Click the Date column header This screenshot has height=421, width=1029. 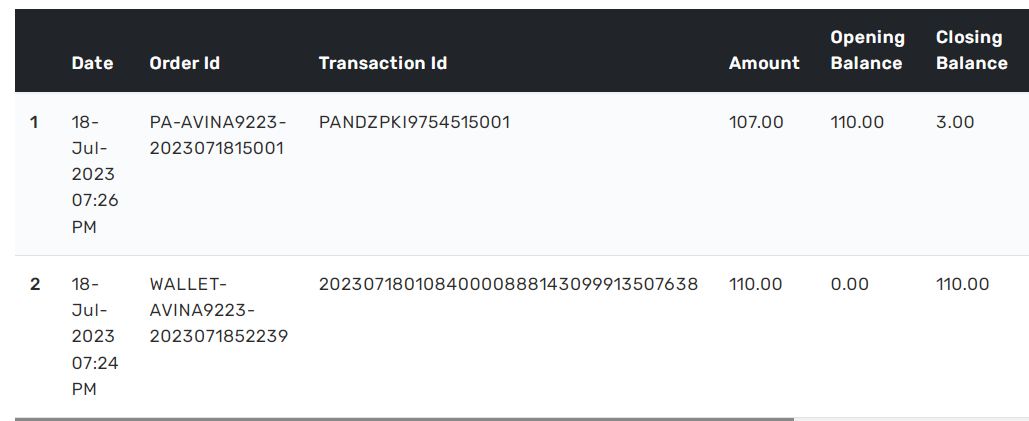pyautogui.click(x=92, y=63)
